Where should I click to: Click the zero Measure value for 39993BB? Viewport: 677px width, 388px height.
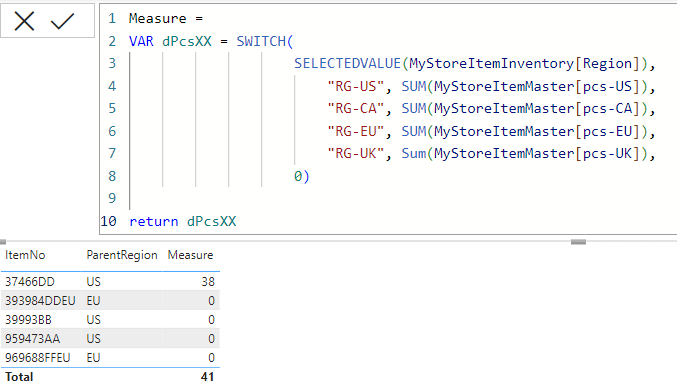(x=211, y=320)
